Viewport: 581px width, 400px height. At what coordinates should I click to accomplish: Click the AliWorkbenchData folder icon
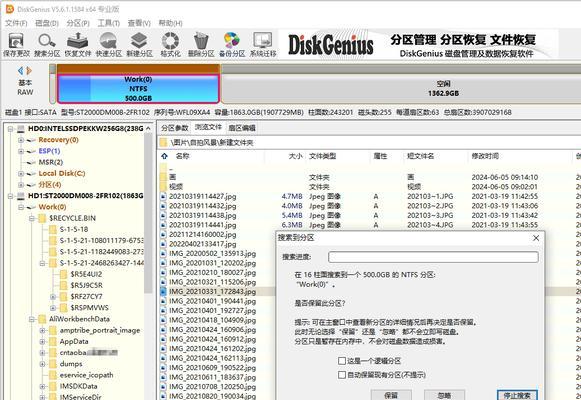pyautogui.click(x=42, y=319)
